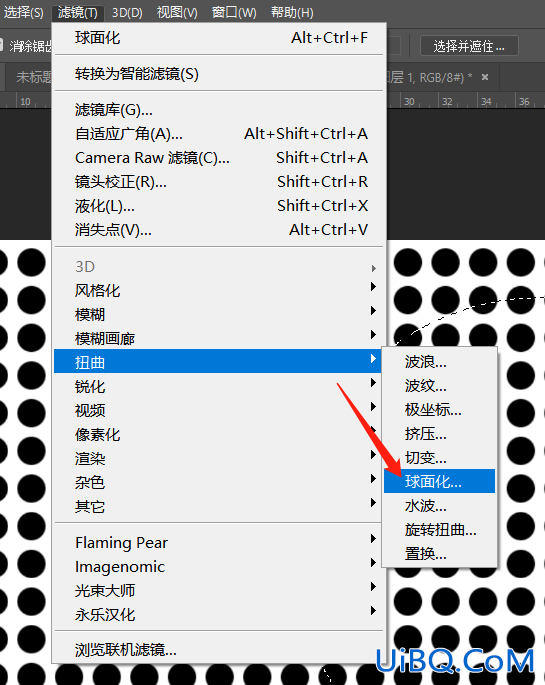Select 波纹... distort filter
The image size is (545, 685).
pyautogui.click(x=439, y=386)
